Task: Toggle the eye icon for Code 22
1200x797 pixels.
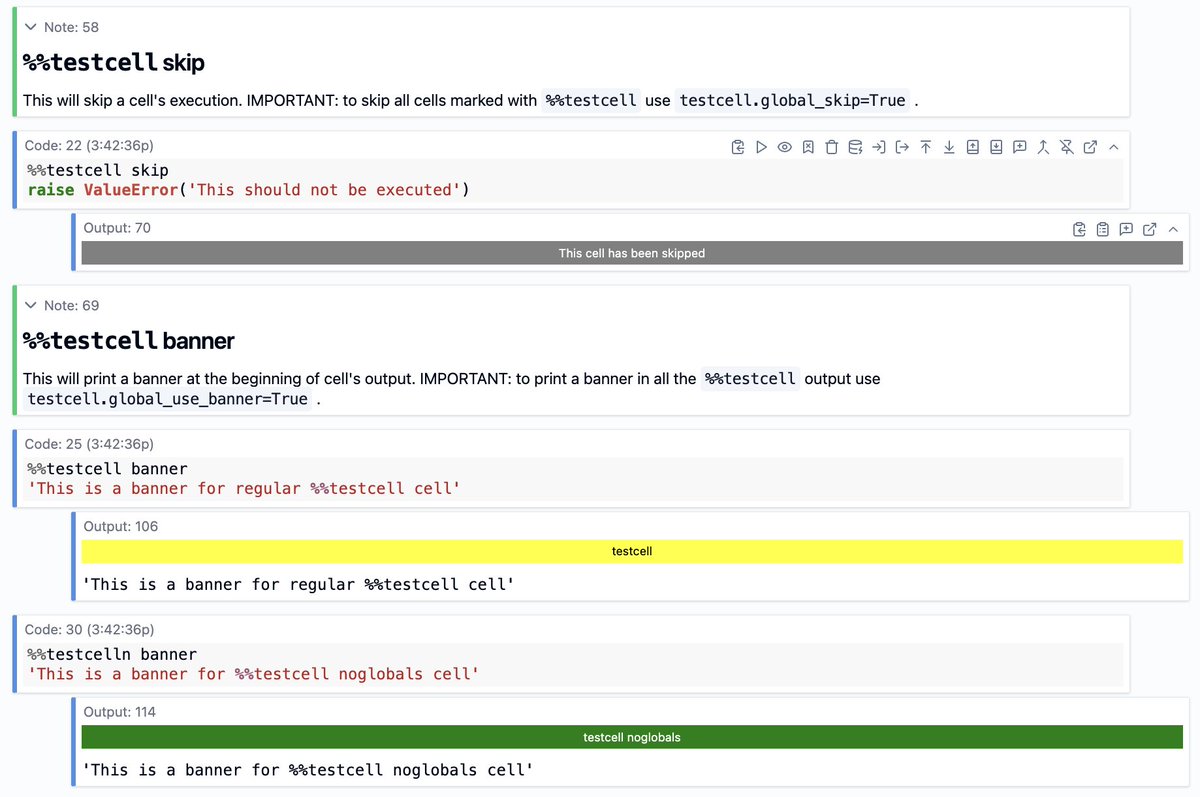Action: click(785, 147)
